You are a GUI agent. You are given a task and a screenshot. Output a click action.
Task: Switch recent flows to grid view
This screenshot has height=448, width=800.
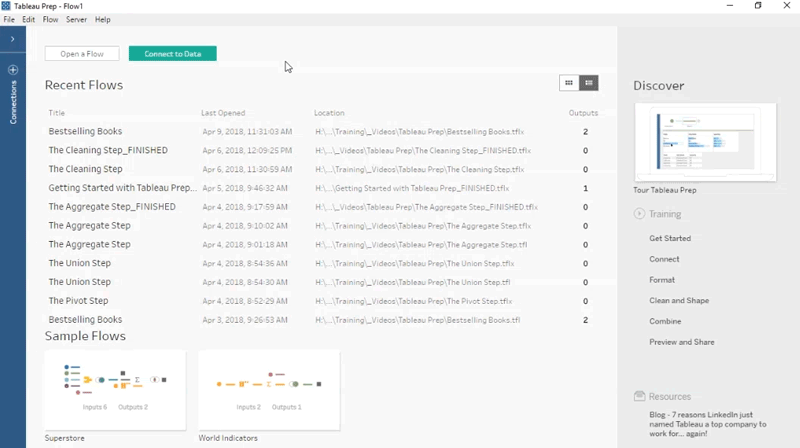pos(569,83)
